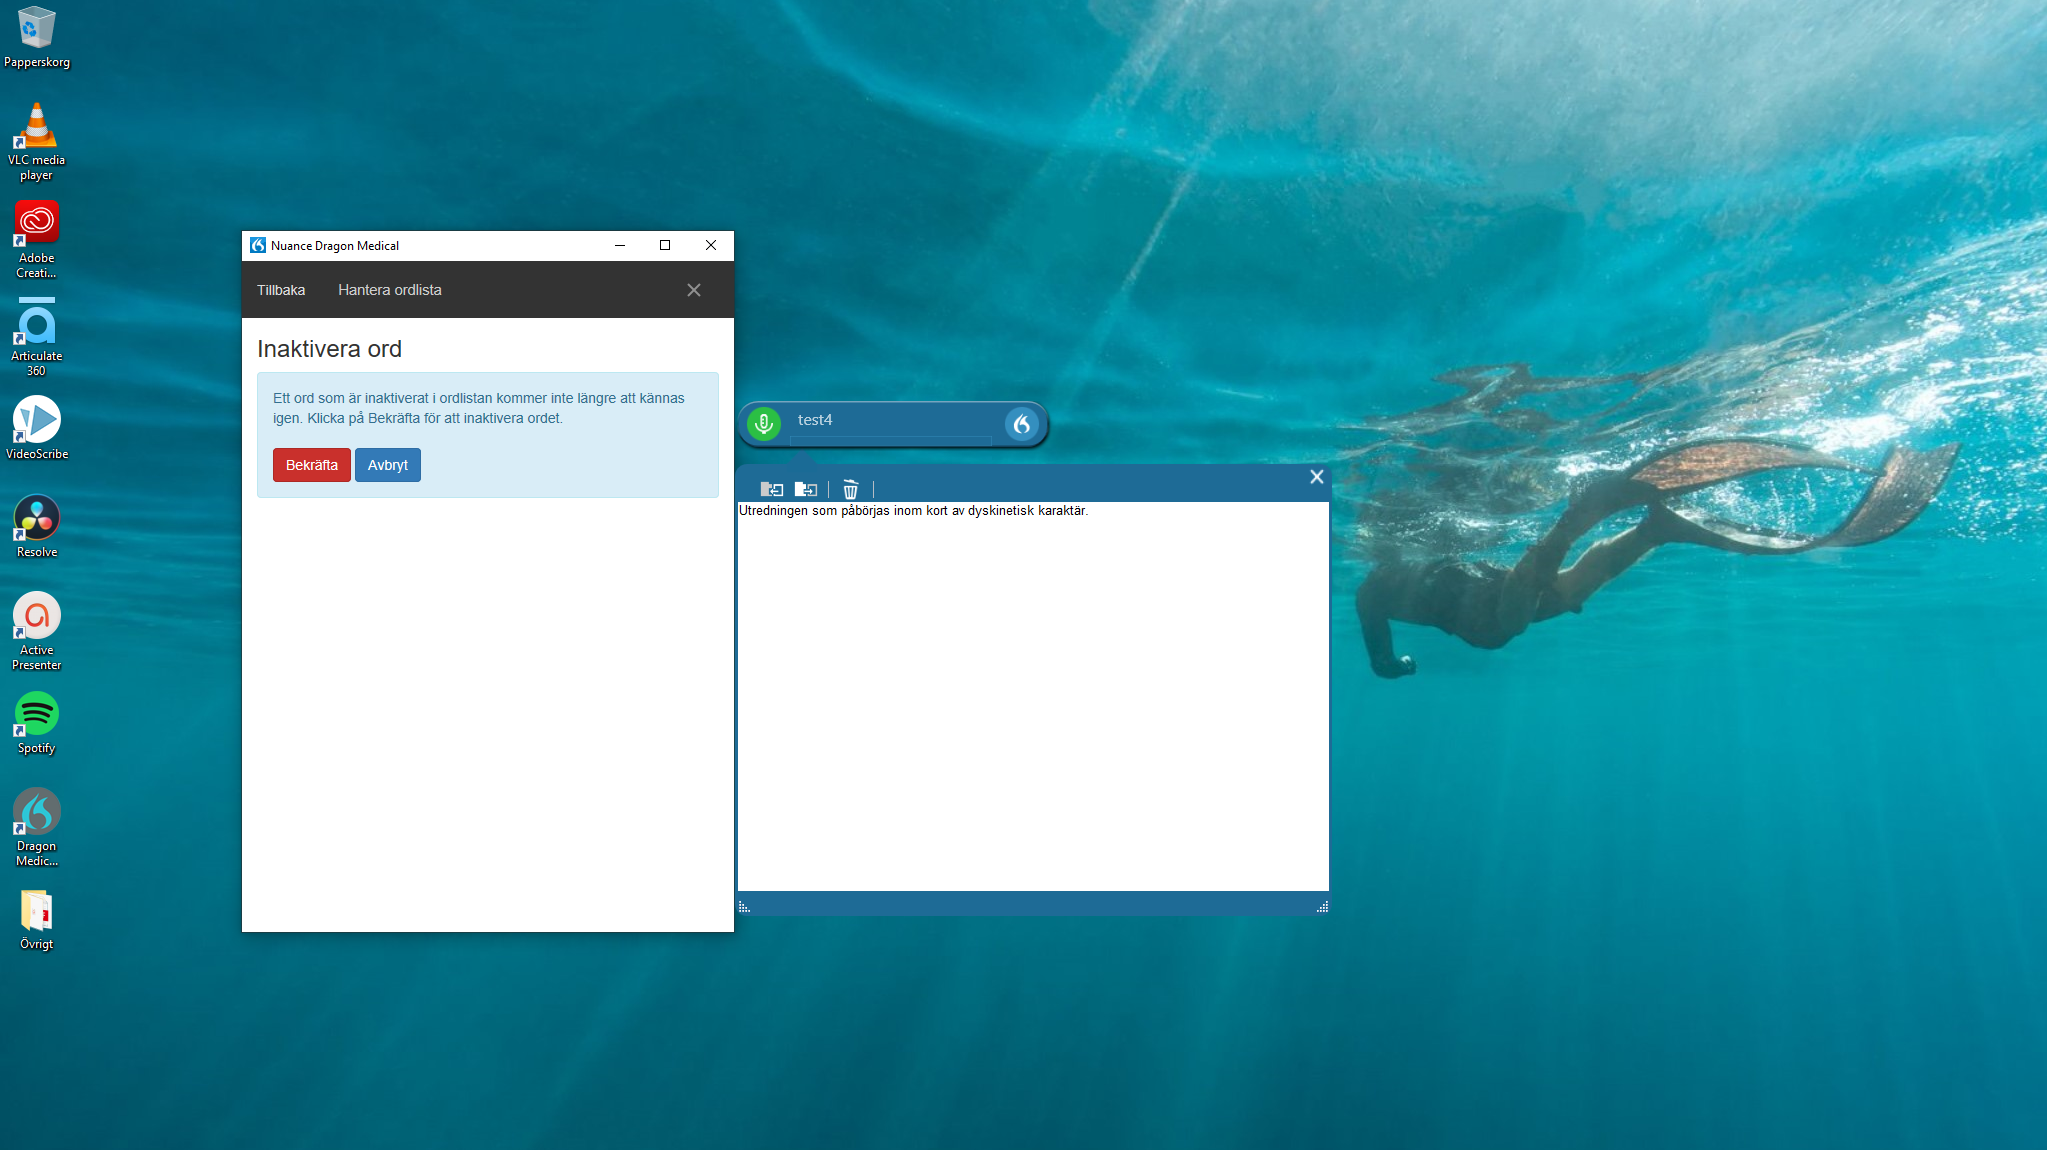The width and height of the screenshot is (2047, 1150).
Task: Click the audio level bar under test4
Action: tap(890, 440)
